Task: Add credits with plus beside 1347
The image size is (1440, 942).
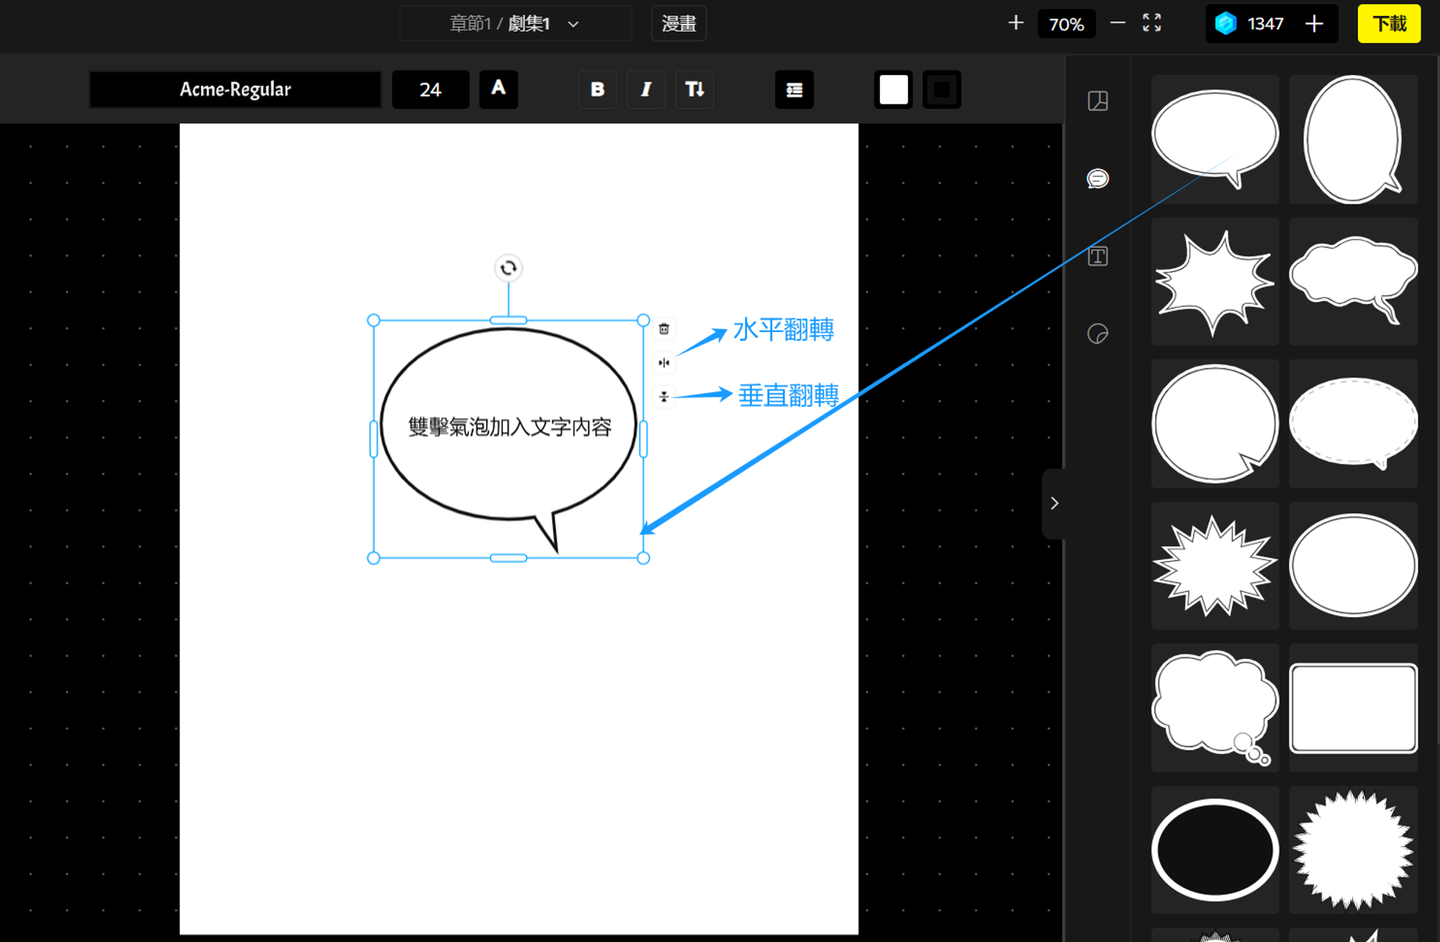Action: coord(1314,23)
